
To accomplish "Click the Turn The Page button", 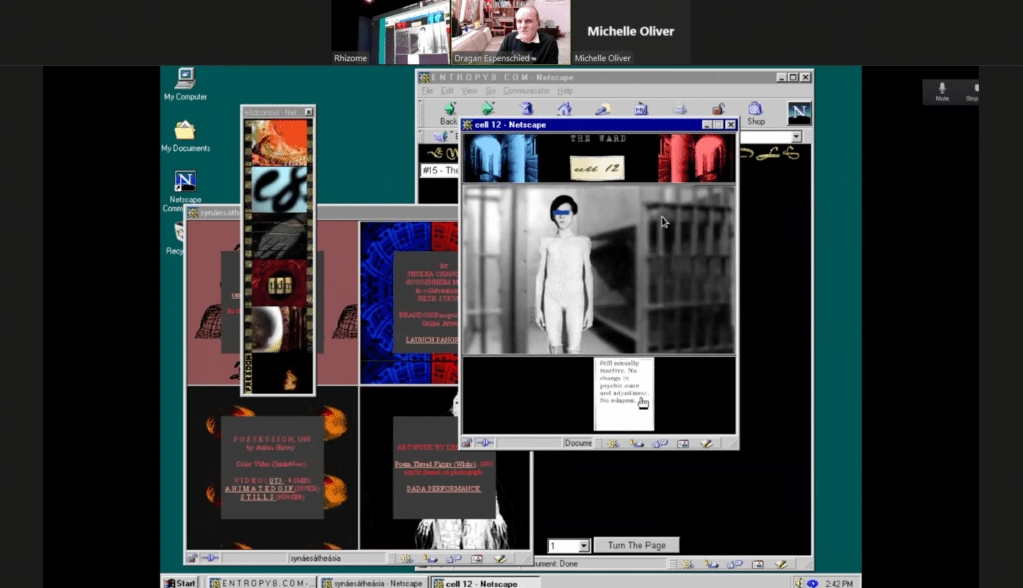I will pyautogui.click(x=636, y=545).
